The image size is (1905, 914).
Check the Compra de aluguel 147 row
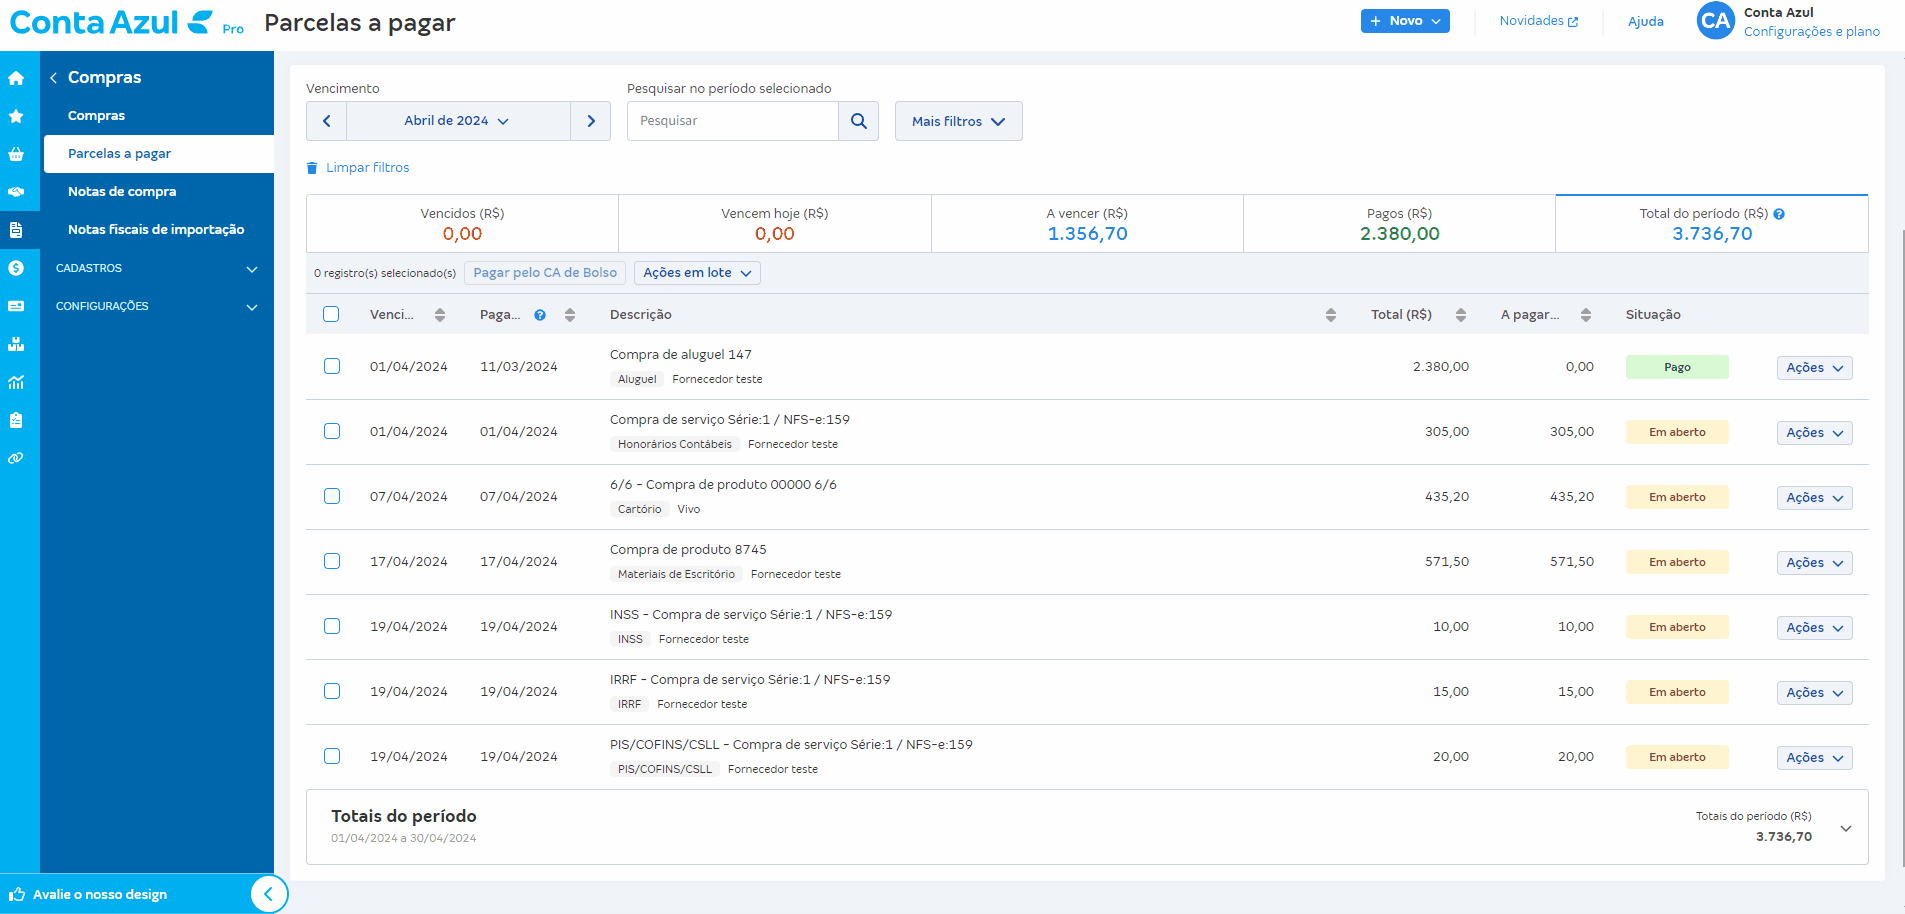coord(331,366)
